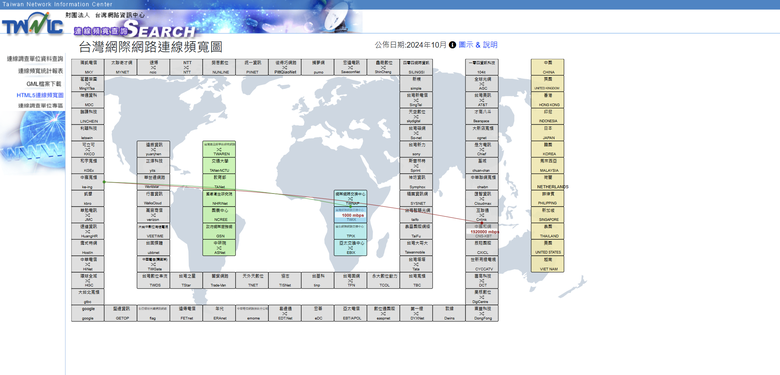
Task: Click the shuffle icon in the TWAREN node
Action: pyautogui.click(x=219, y=149)
